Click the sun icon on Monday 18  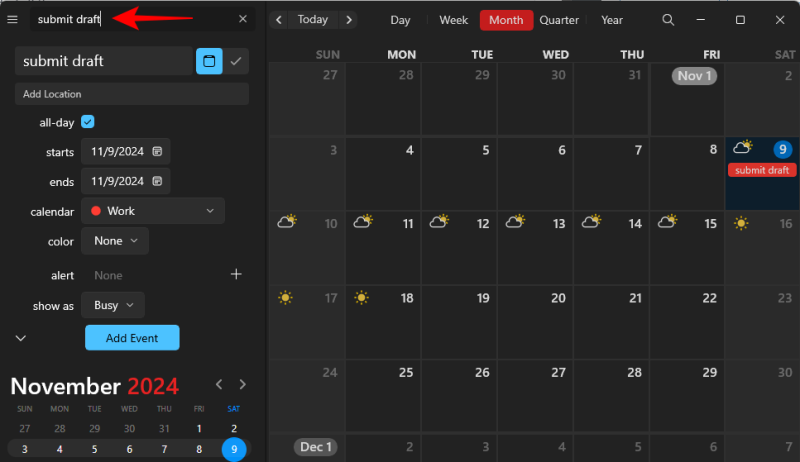click(361, 297)
